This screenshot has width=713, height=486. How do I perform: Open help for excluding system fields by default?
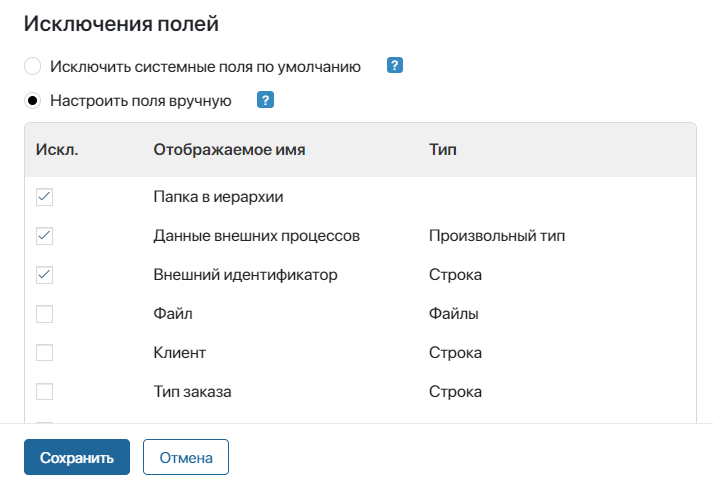pyautogui.click(x=395, y=65)
